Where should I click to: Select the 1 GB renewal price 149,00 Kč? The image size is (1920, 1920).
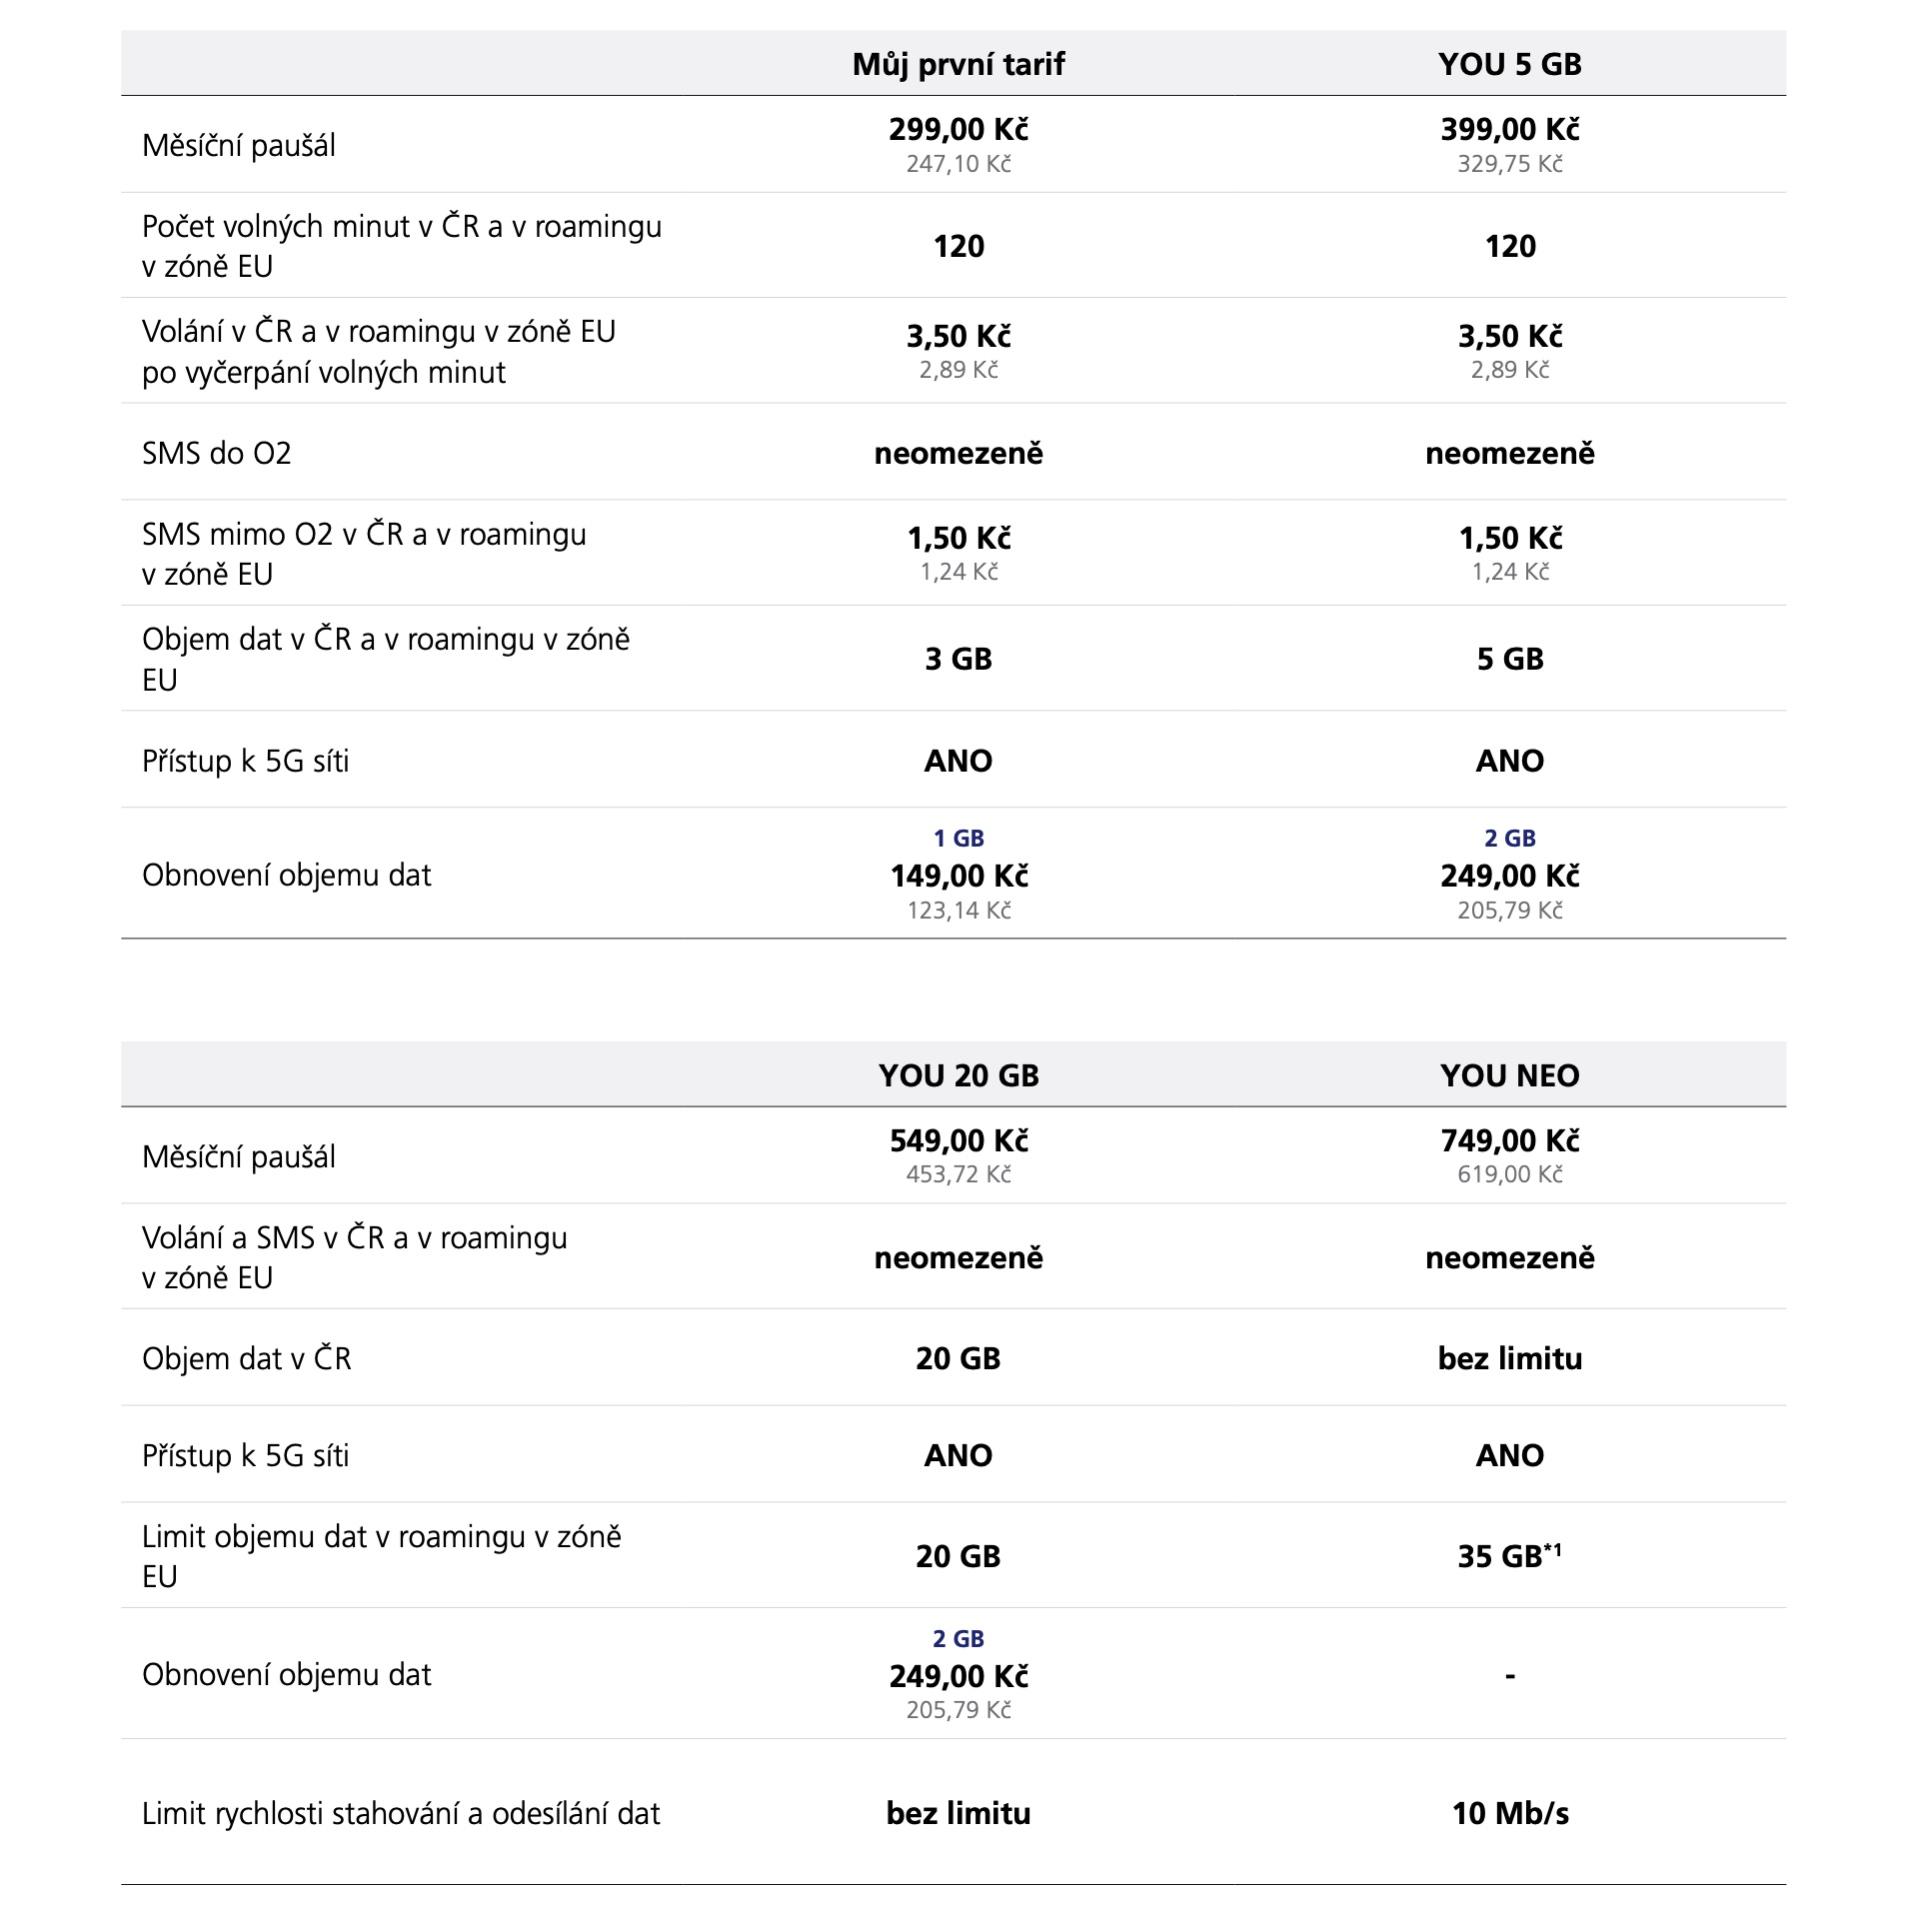[958, 876]
